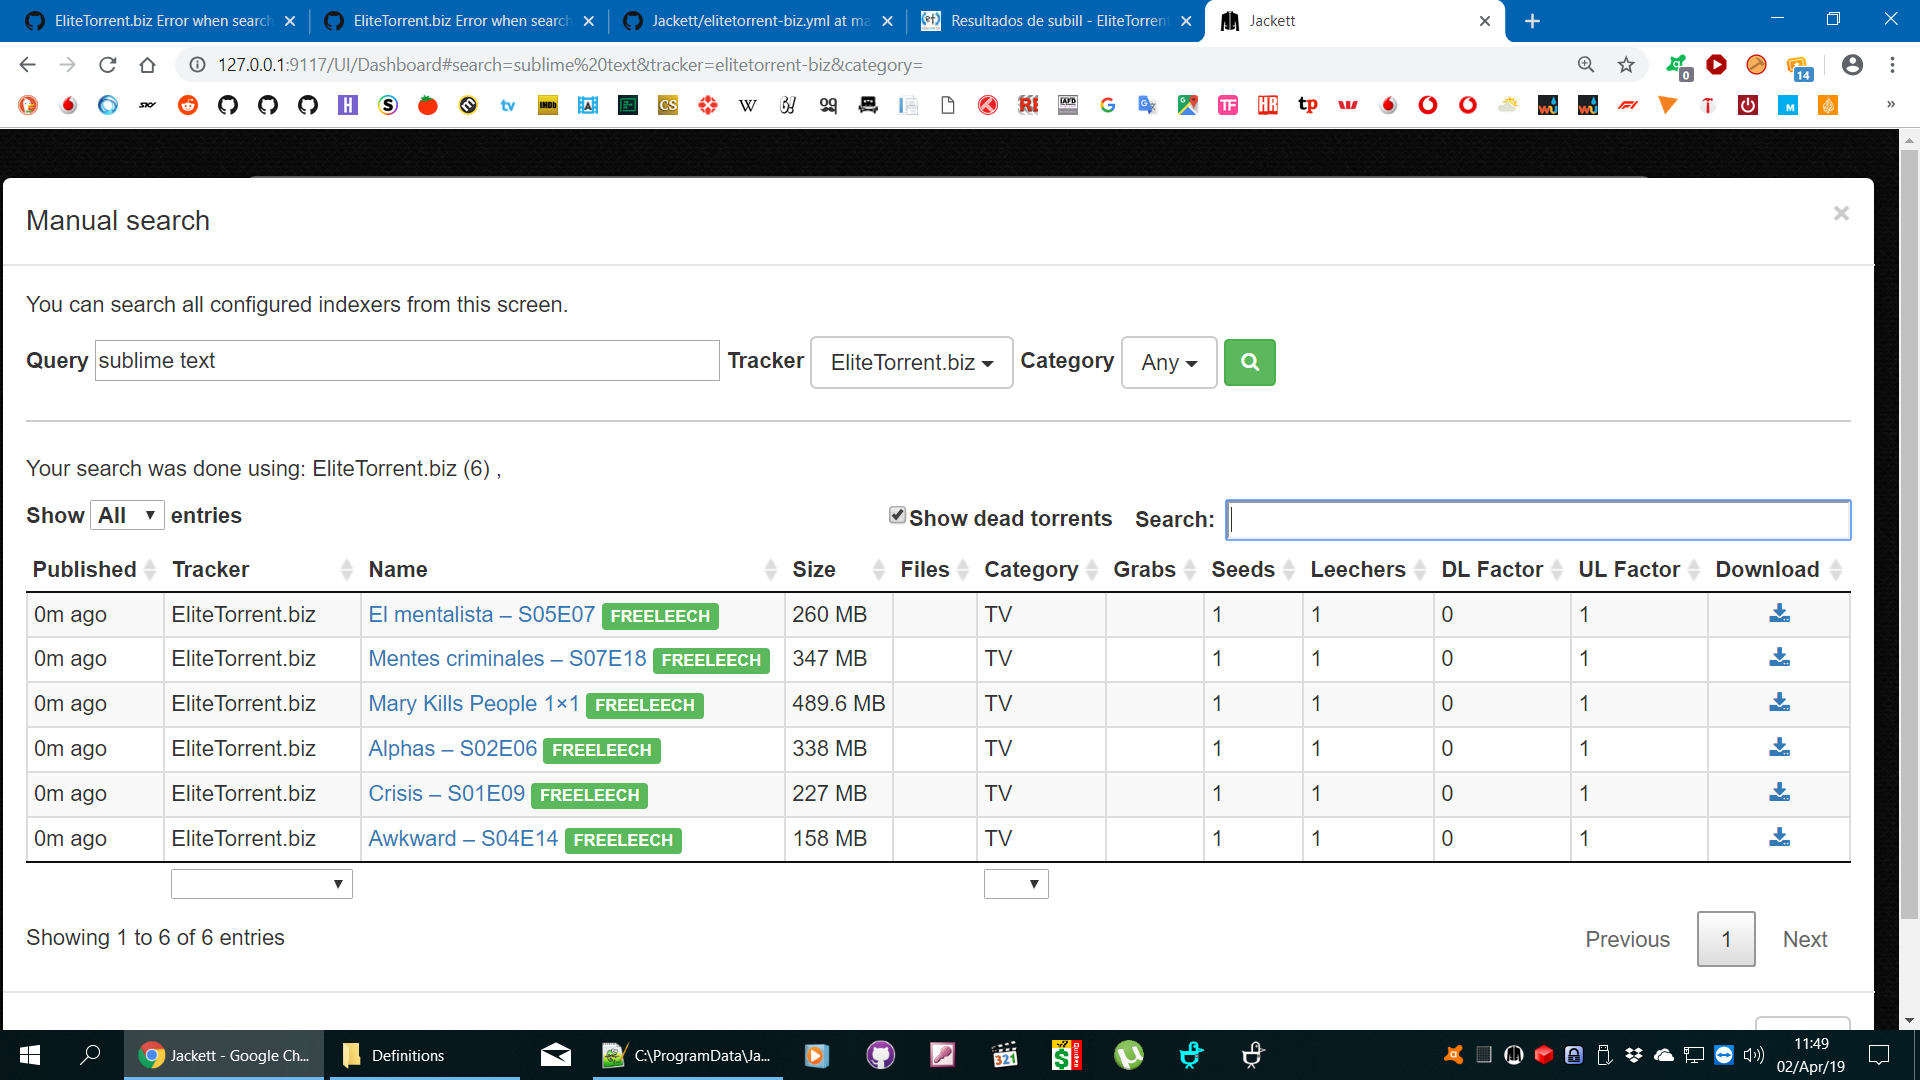Open the GitHub Desktop taskbar icon
This screenshot has width=1920, height=1080.
point(880,1055)
